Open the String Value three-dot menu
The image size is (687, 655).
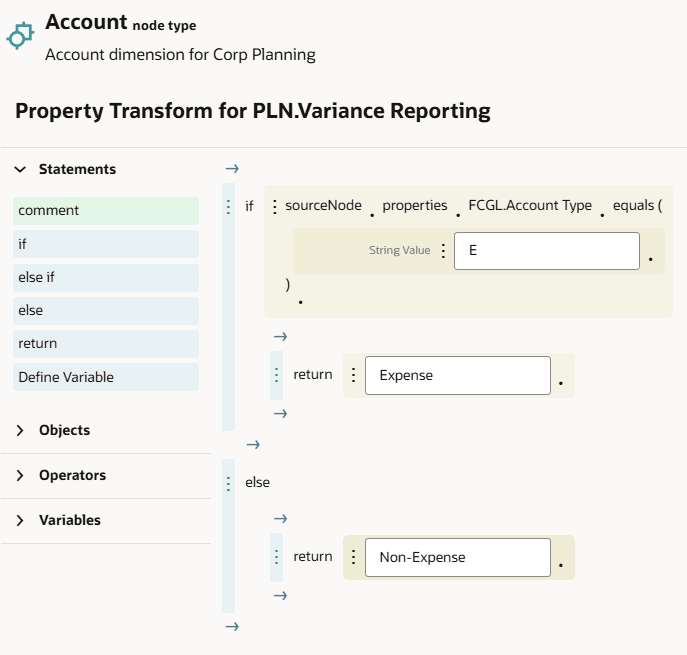pyautogui.click(x=443, y=251)
